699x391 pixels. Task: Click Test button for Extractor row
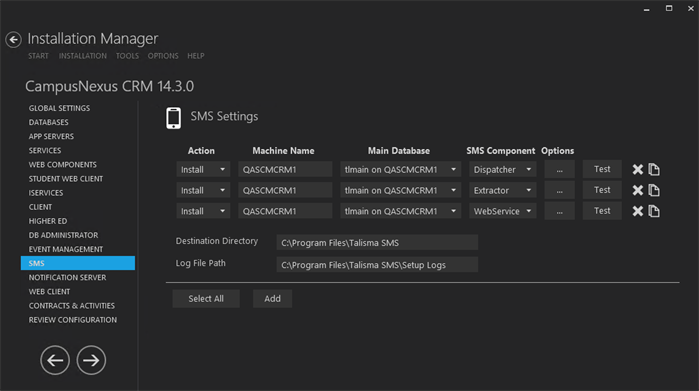click(x=602, y=190)
